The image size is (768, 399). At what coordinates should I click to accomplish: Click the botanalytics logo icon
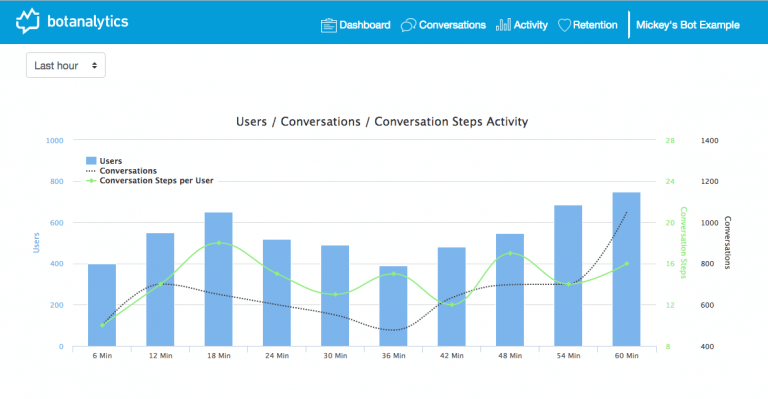click(x=27, y=21)
